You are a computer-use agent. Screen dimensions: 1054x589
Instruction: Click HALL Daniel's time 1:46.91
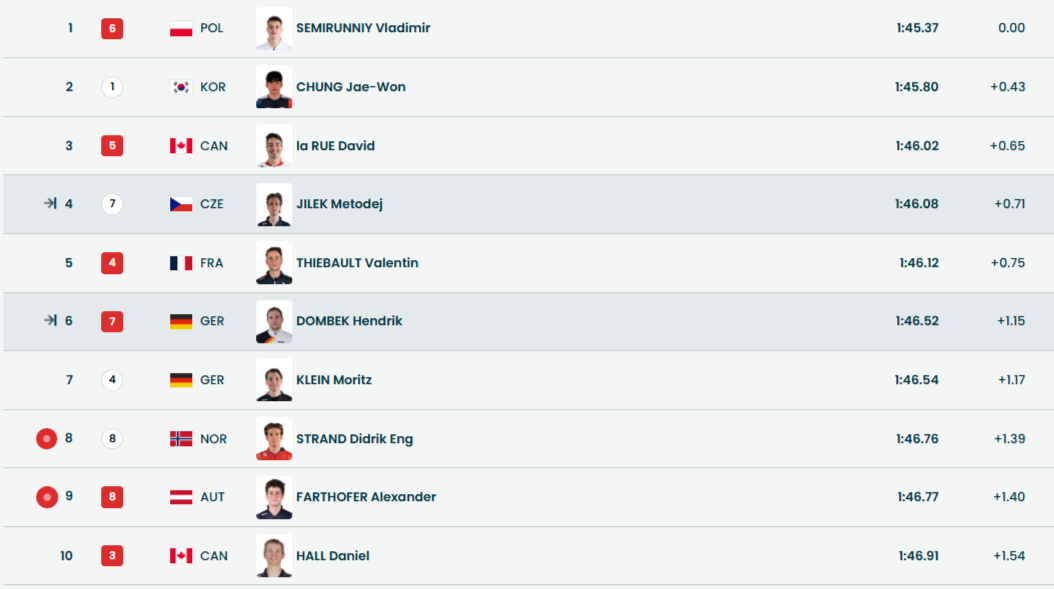(917, 556)
